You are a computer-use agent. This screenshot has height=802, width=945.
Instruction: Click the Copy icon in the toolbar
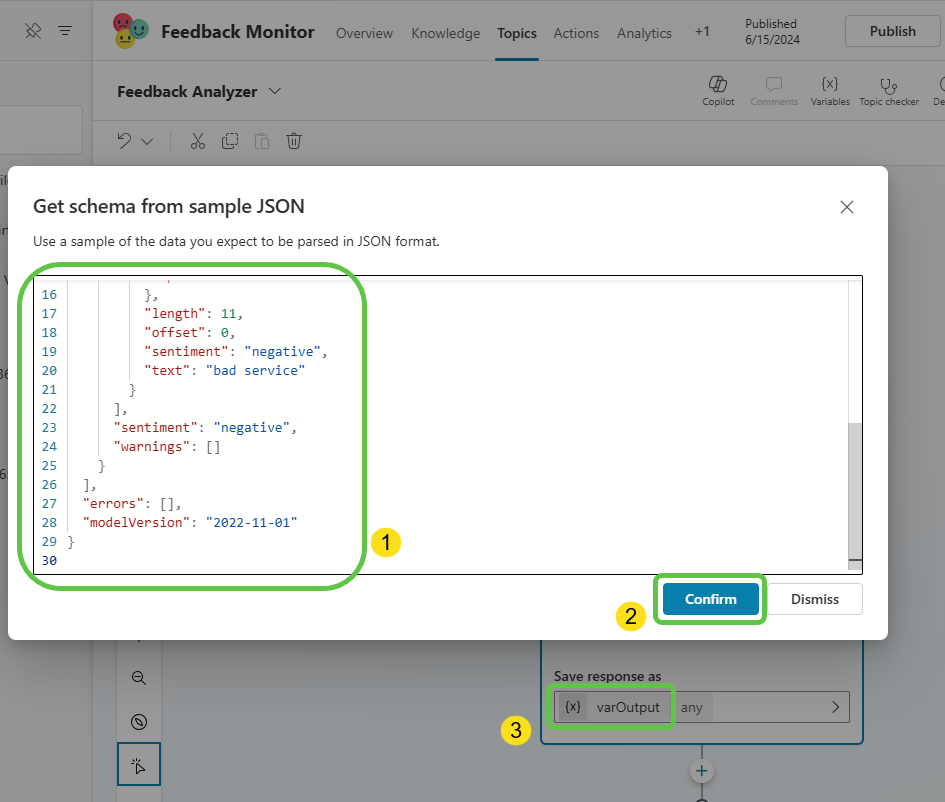point(230,141)
